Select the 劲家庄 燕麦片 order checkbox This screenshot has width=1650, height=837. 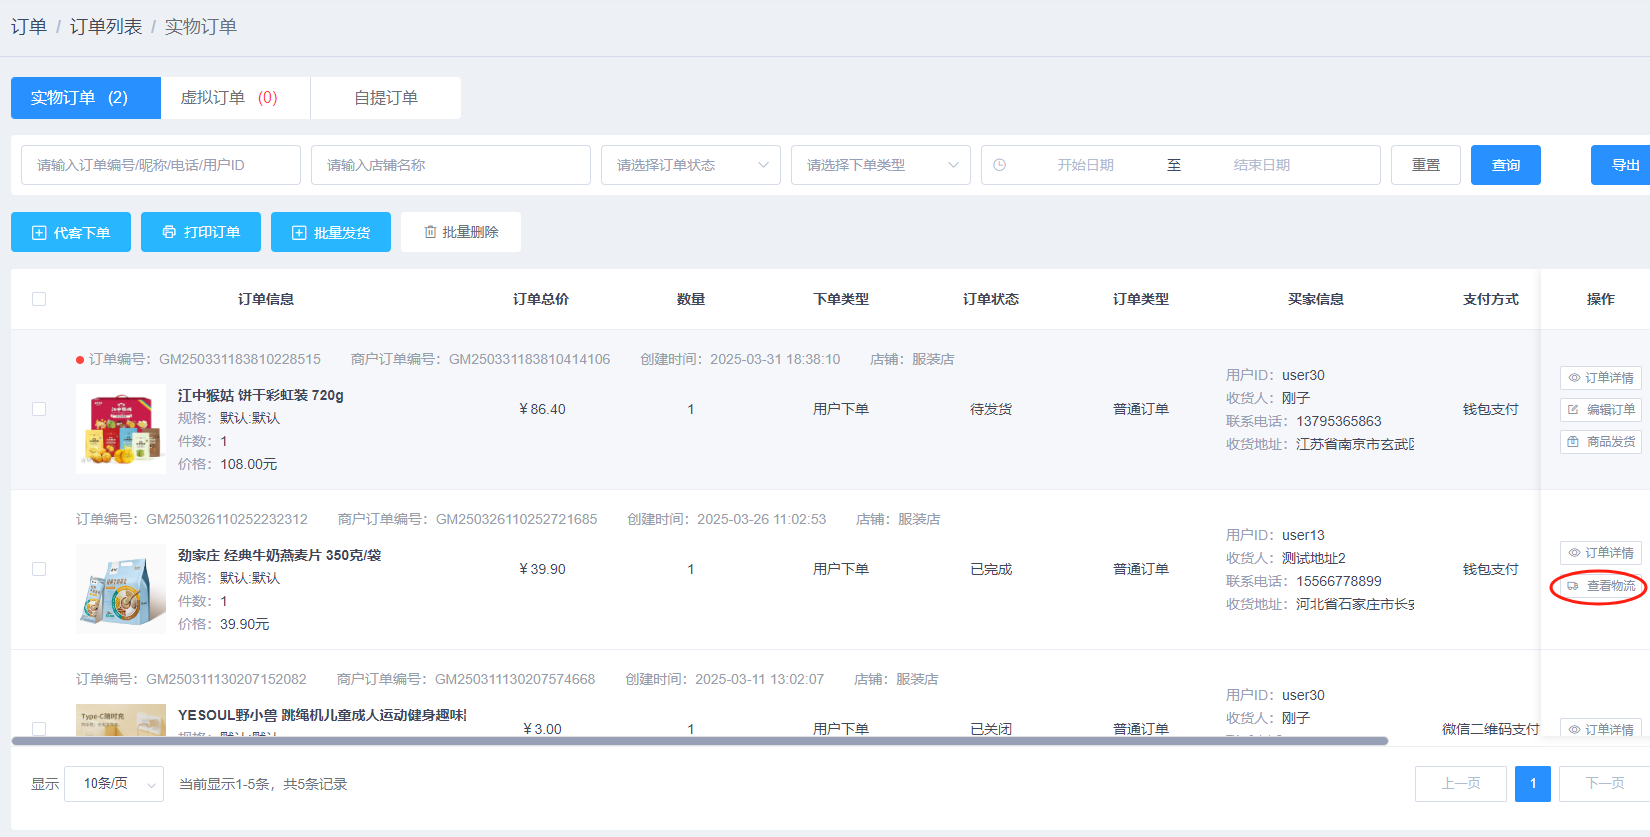tap(39, 569)
